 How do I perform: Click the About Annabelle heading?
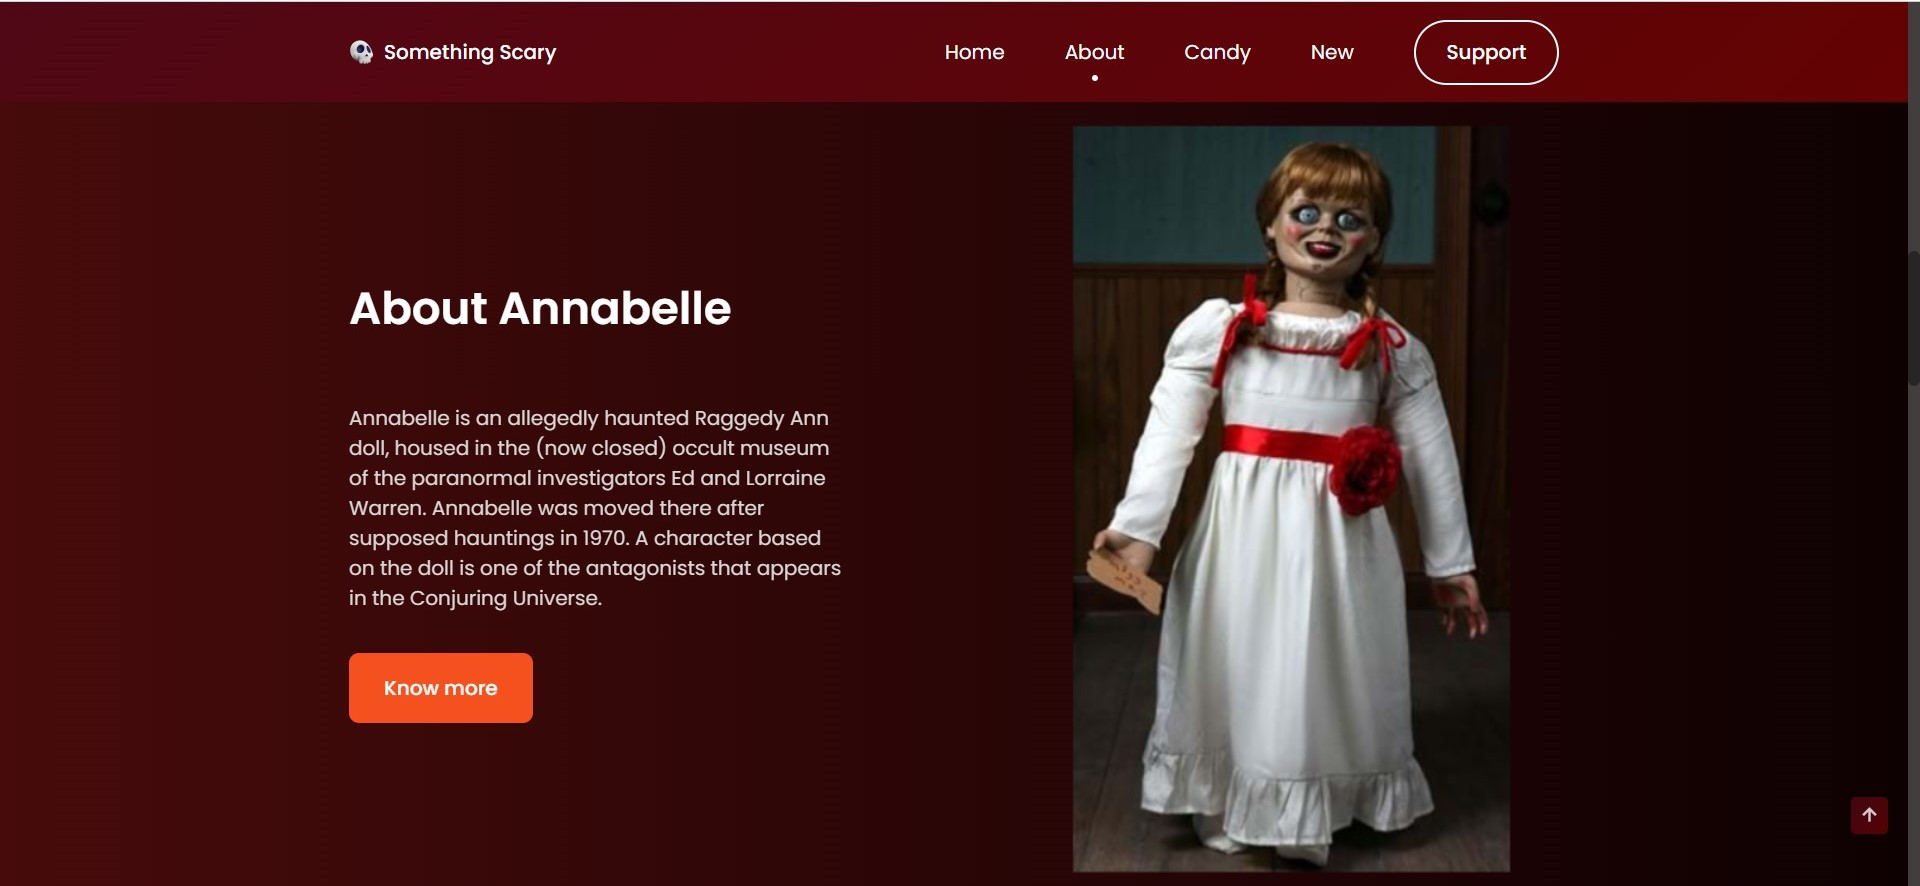point(540,308)
